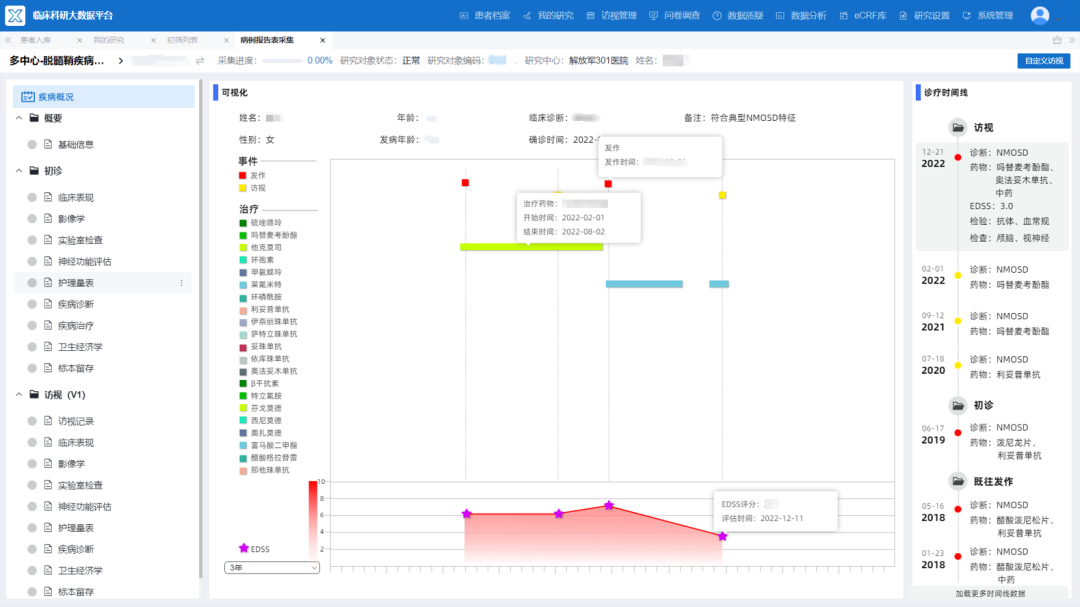The height and width of the screenshot is (607, 1080).
Task: Open 卫生经济学 under 初诊
Action: click(x=80, y=347)
